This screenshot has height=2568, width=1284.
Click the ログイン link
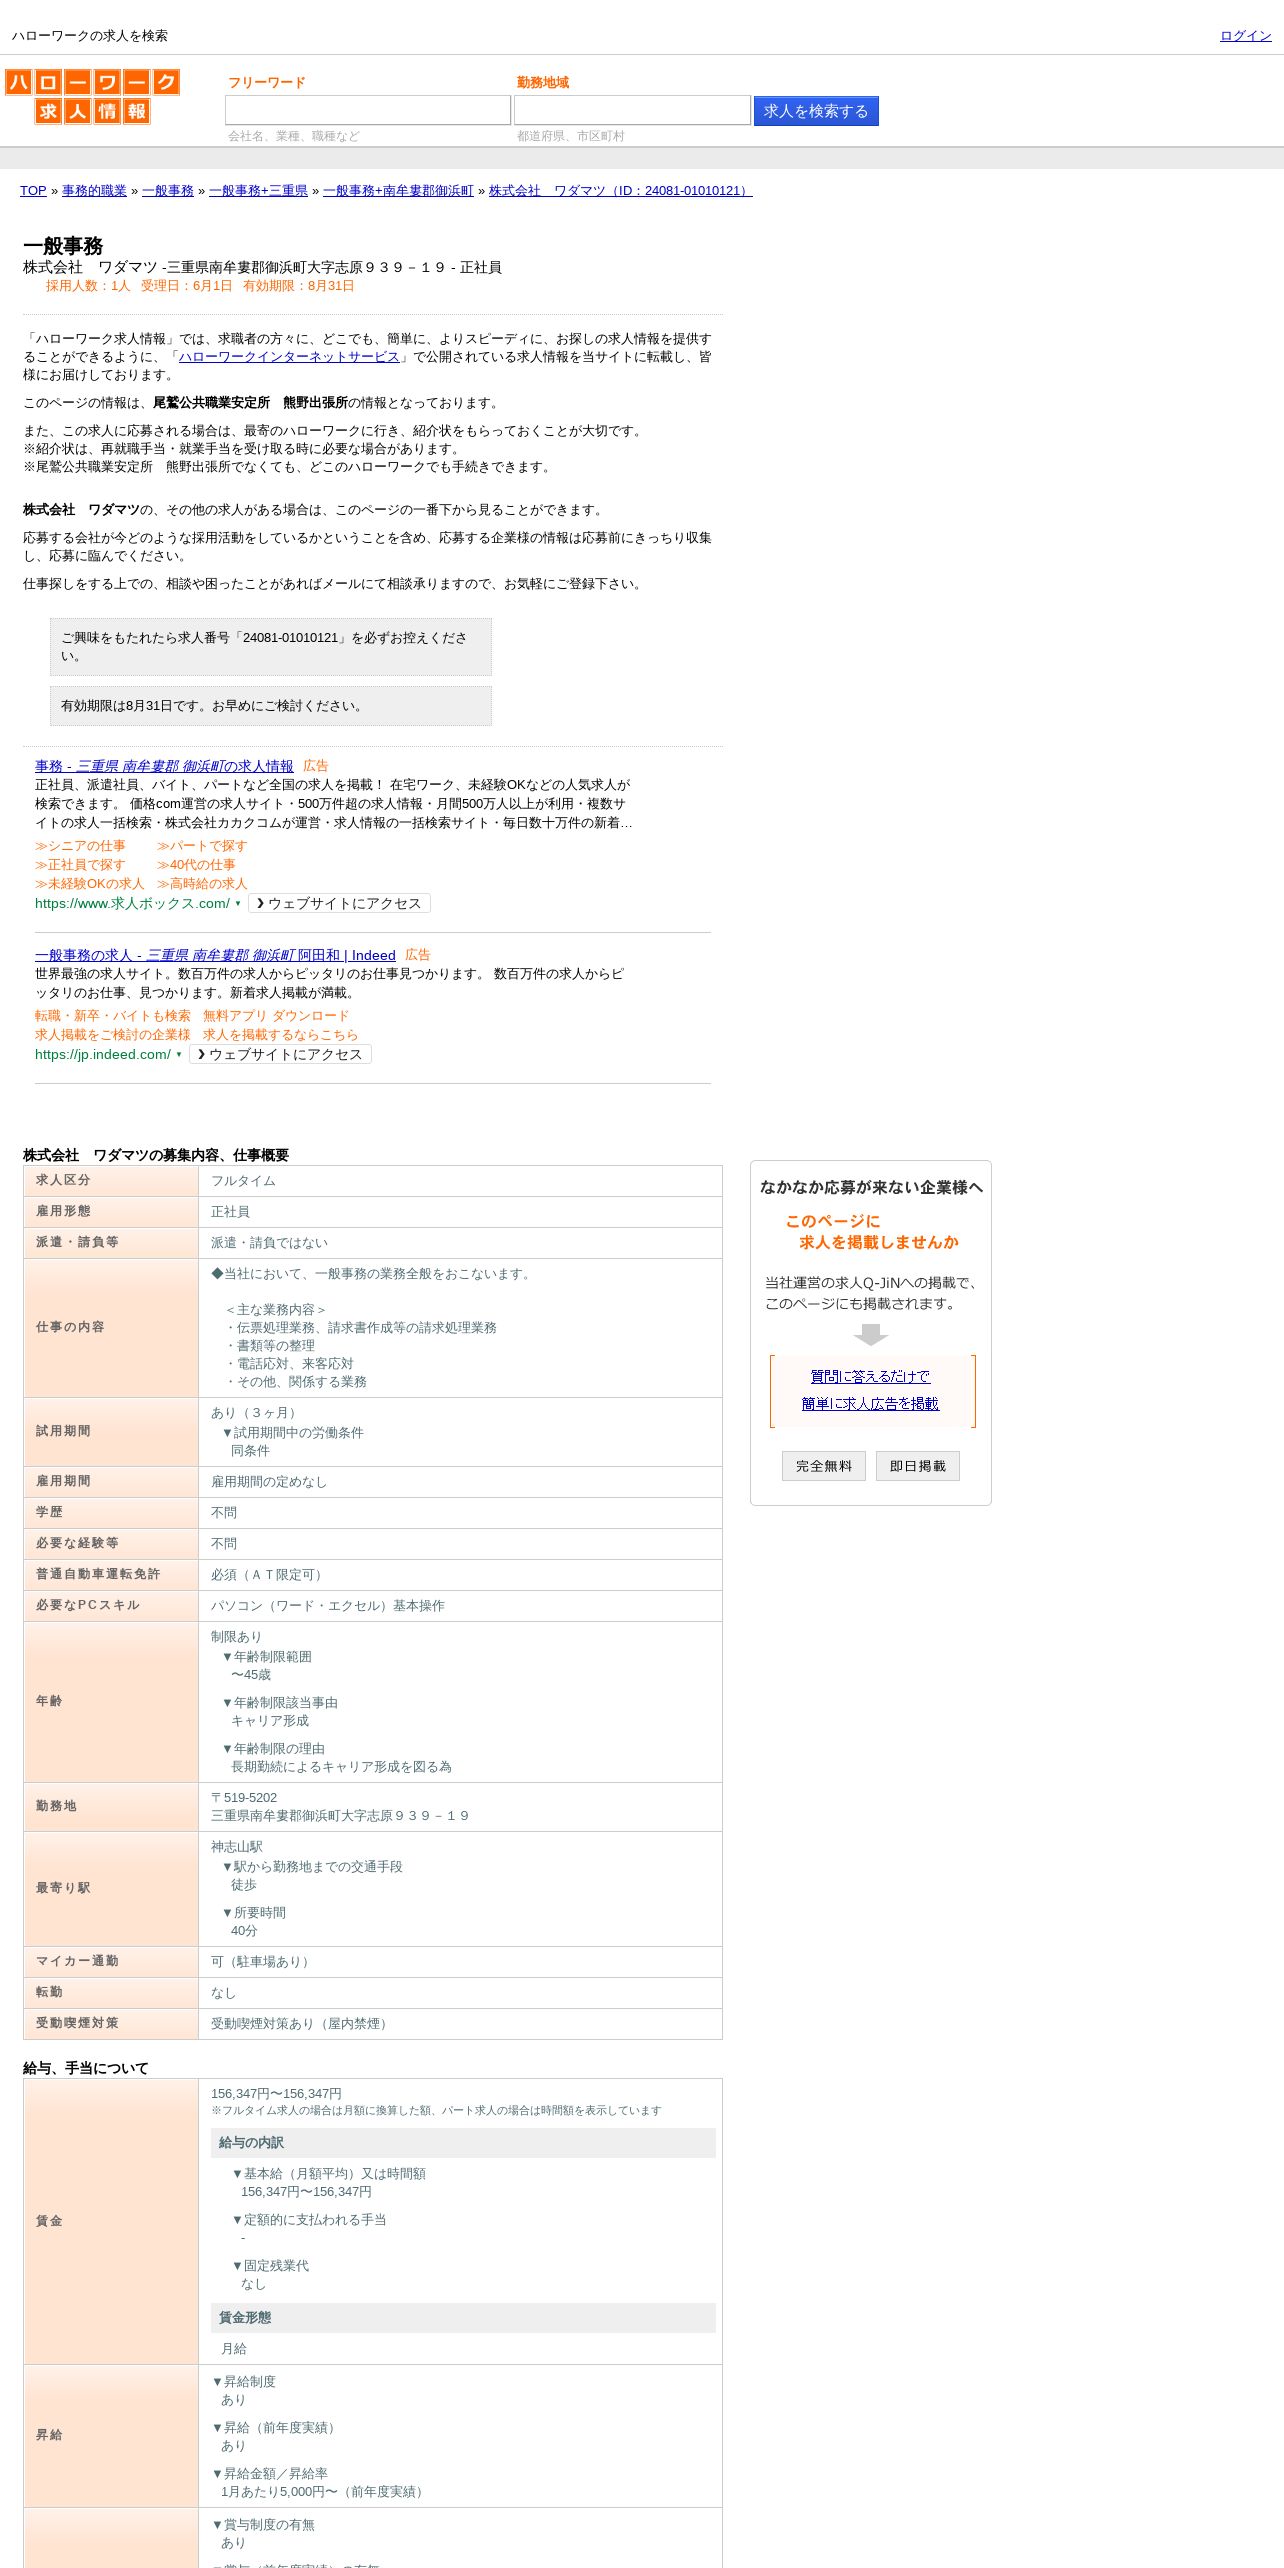(1245, 36)
